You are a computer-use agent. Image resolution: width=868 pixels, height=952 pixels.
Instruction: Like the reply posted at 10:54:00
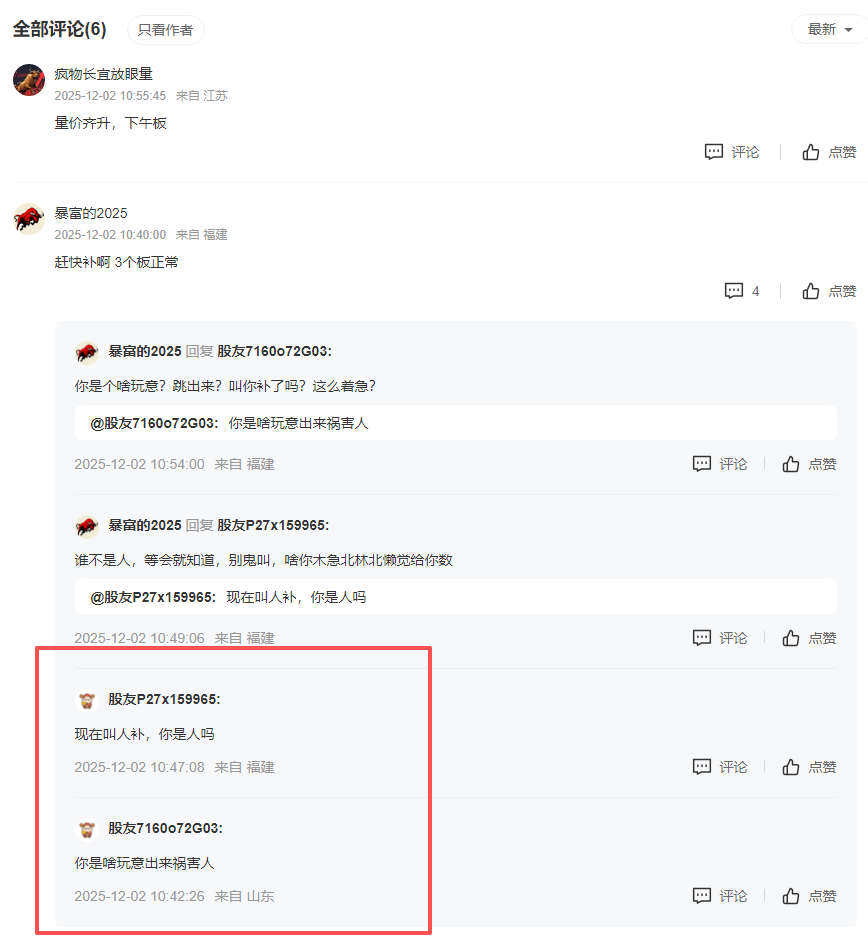coord(809,464)
